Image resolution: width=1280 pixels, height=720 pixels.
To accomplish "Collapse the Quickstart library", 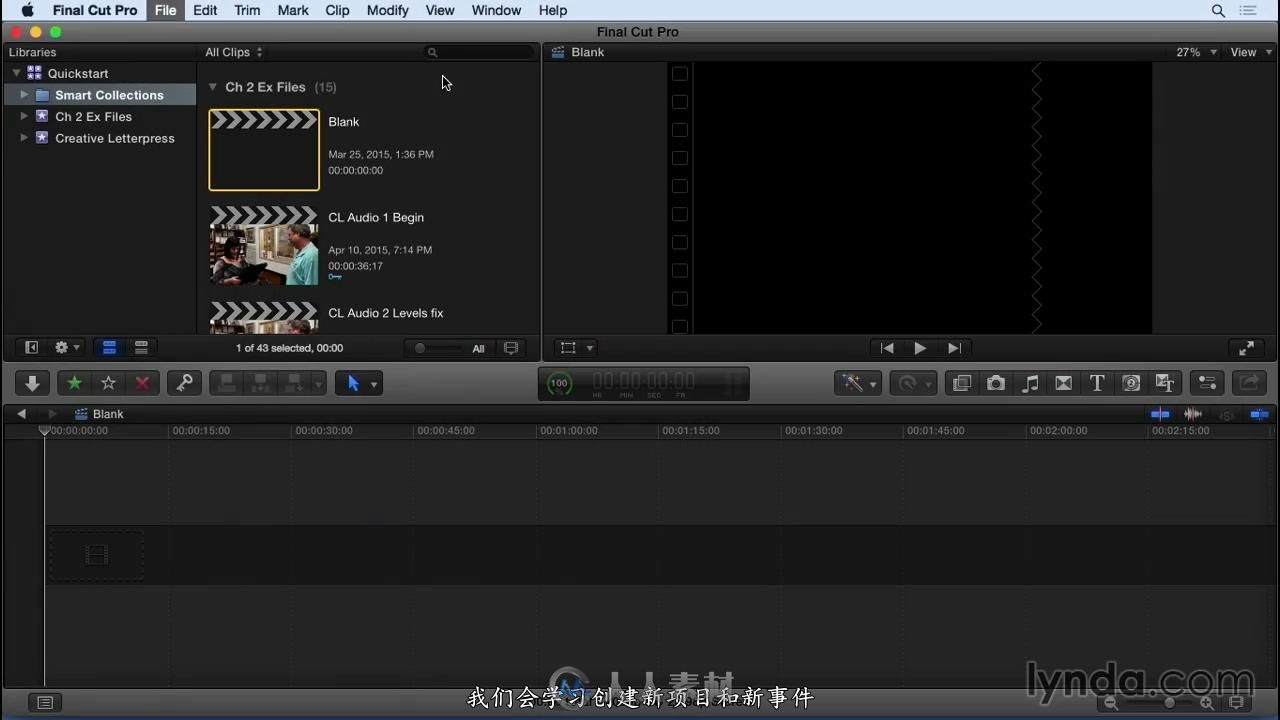I will pyautogui.click(x=17, y=73).
